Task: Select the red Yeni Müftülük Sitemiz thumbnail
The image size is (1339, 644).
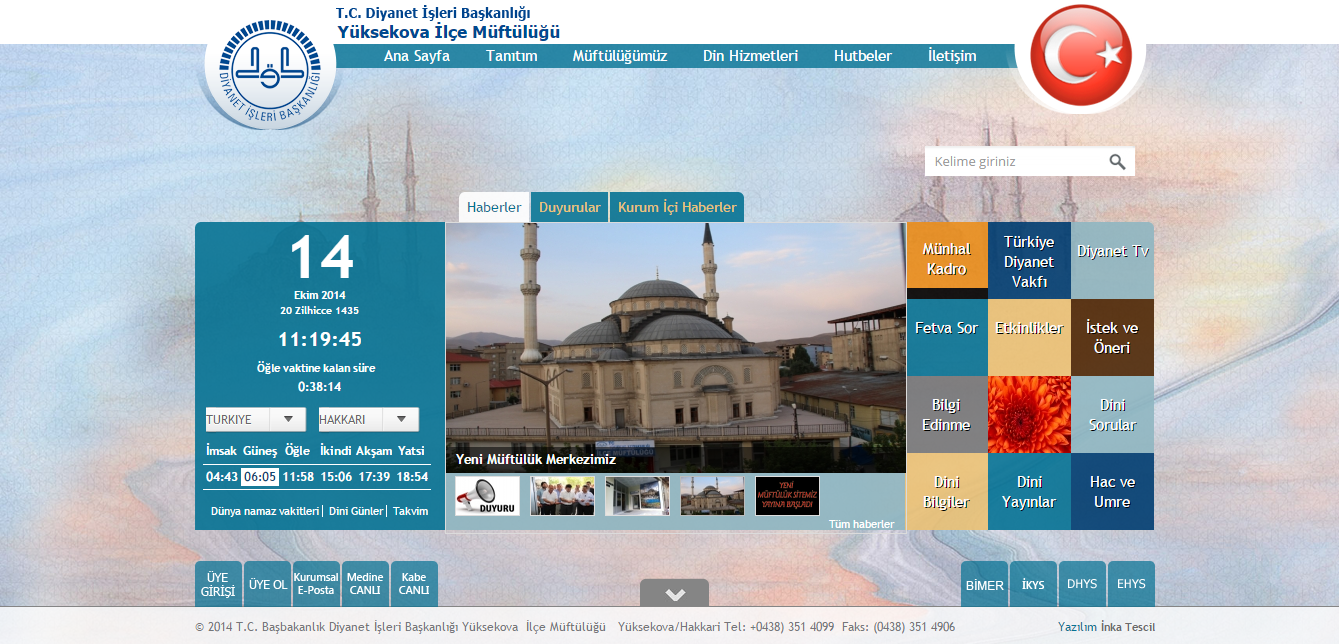Action: tap(787, 496)
